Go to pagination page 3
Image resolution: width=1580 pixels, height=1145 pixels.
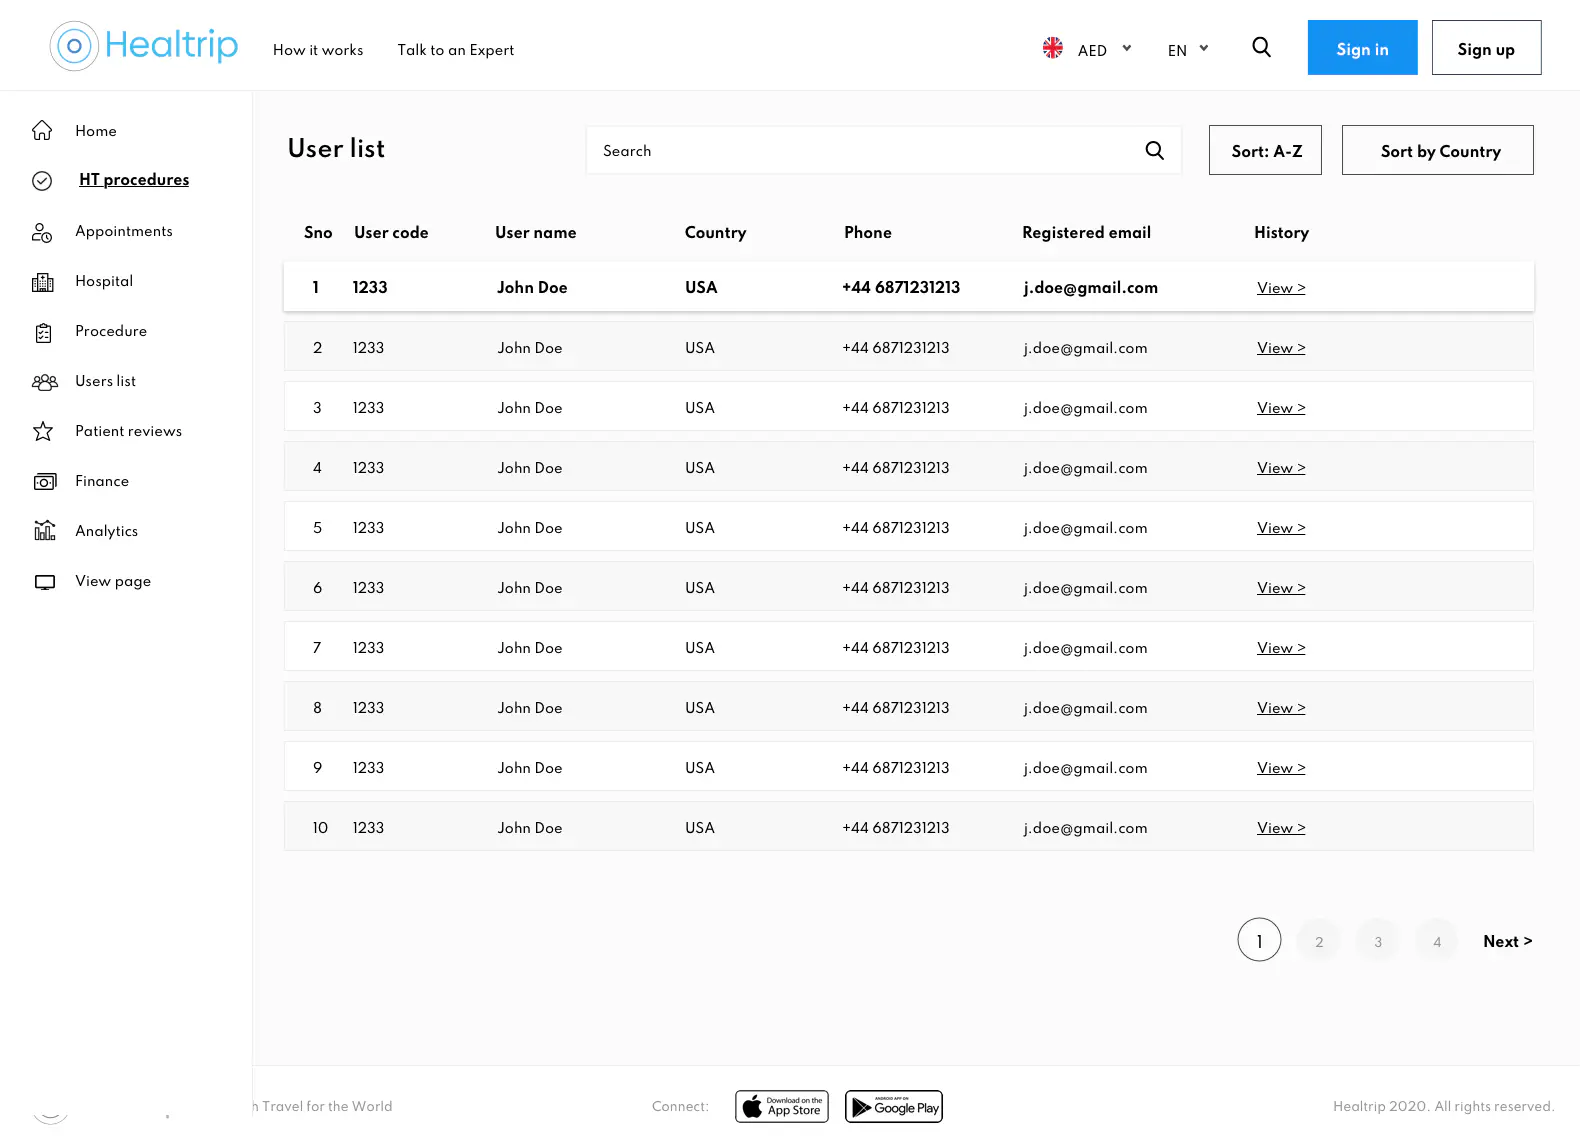(1378, 941)
